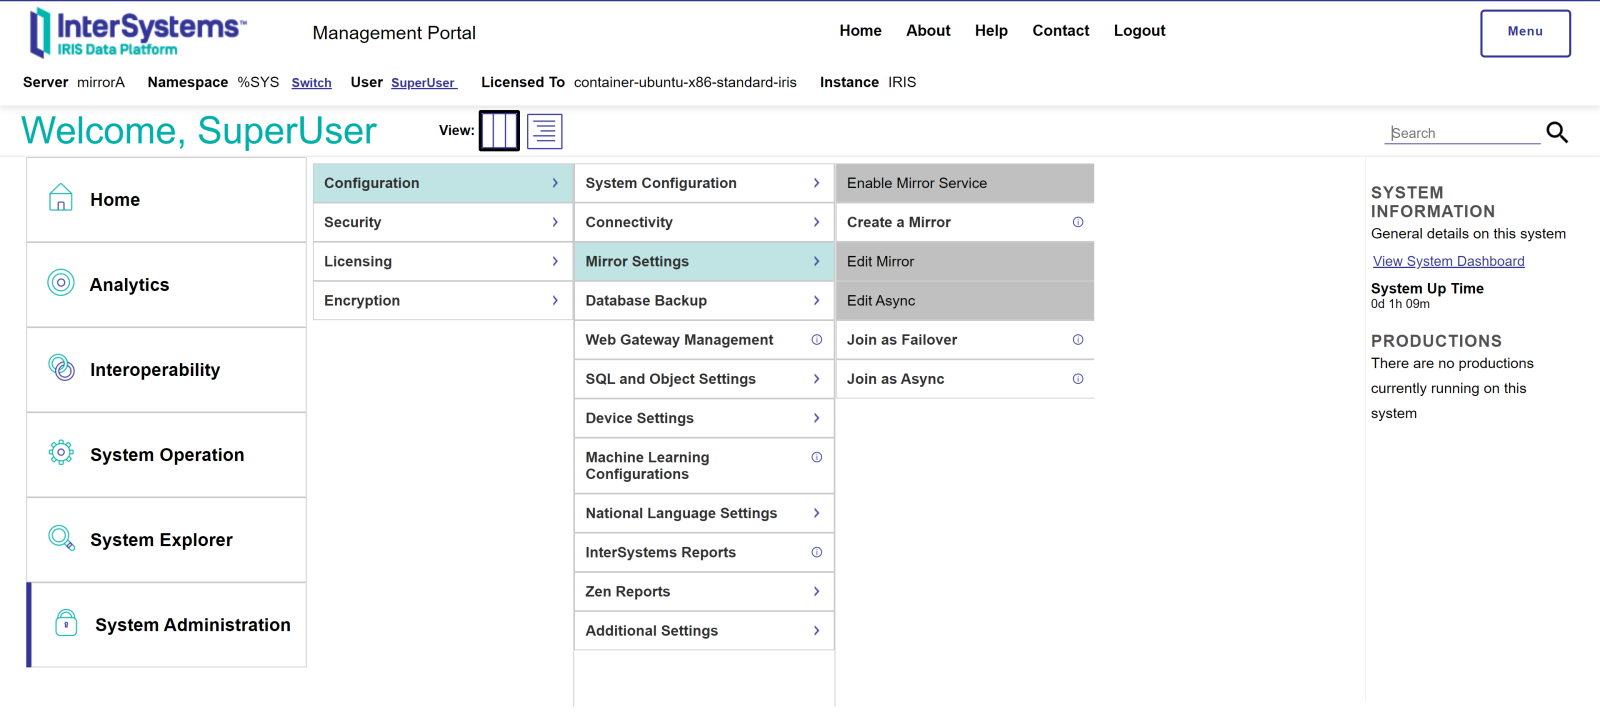This screenshot has height=722, width=1600.
Task: Click the InterSystems IRIS logo
Action: tap(137, 32)
